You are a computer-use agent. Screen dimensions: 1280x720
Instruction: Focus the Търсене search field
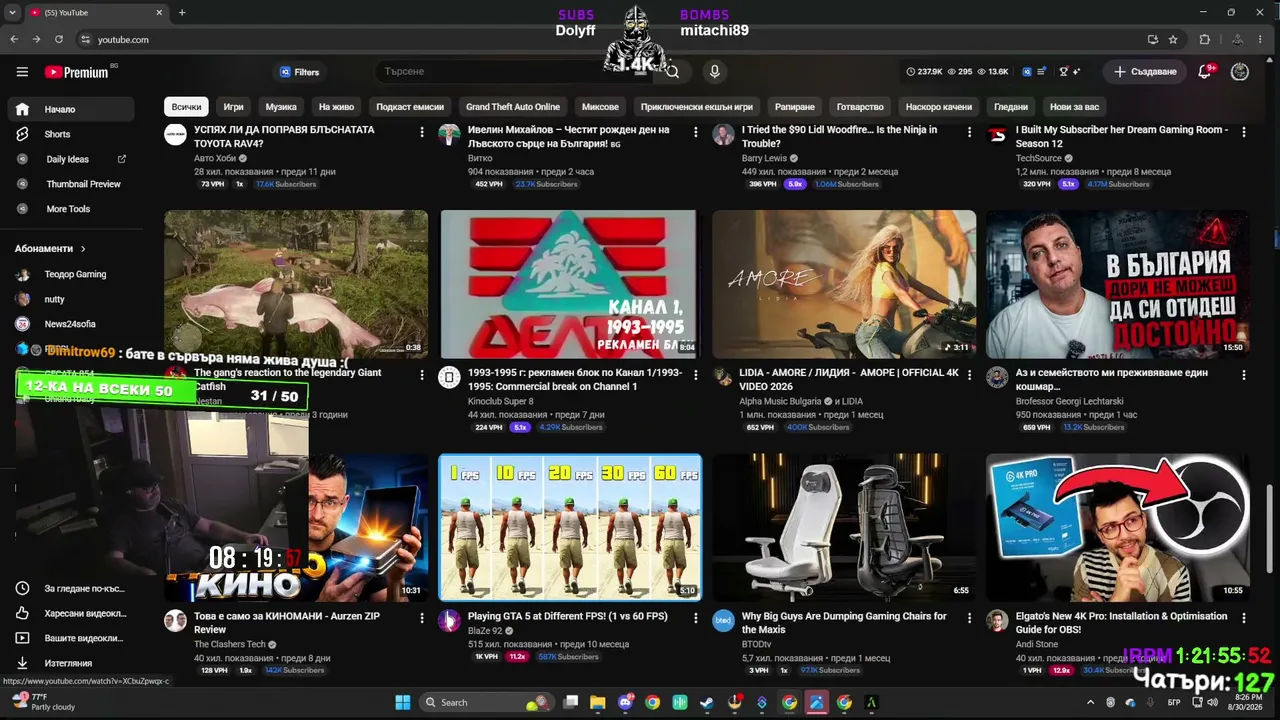[515, 72]
